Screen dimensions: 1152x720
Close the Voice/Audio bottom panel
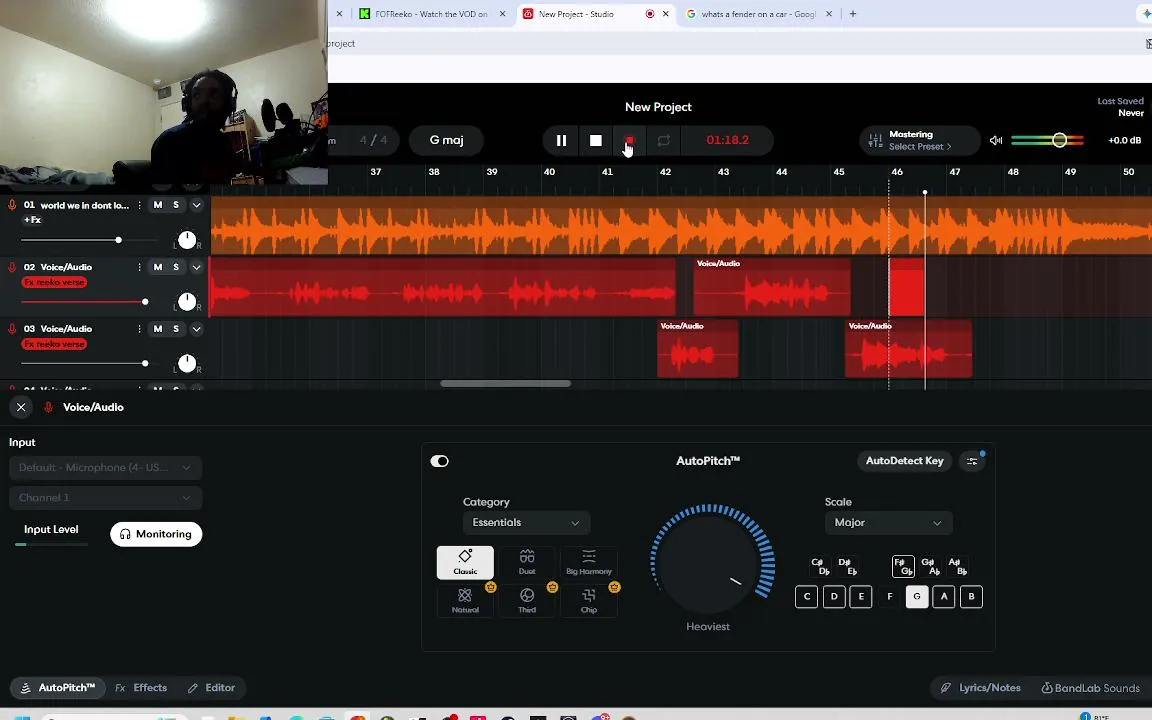pyautogui.click(x=21, y=407)
